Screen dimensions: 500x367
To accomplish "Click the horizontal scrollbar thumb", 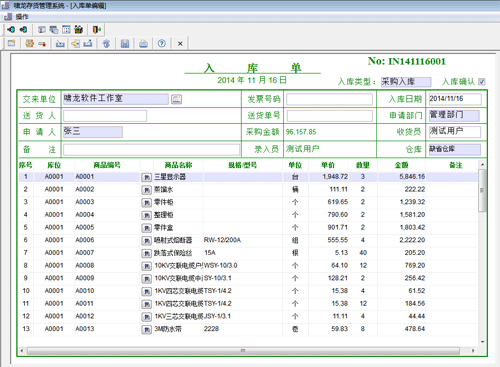I will click(x=243, y=351).
